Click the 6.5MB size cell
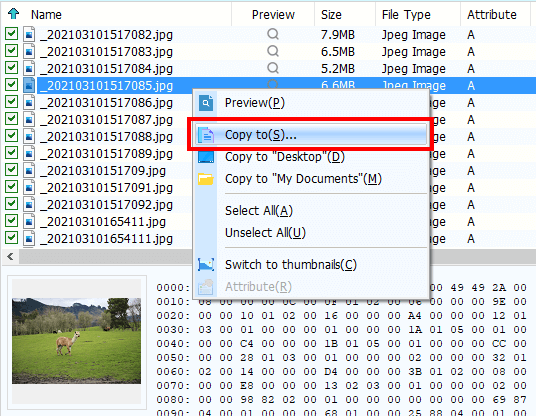 click(338, 52)
